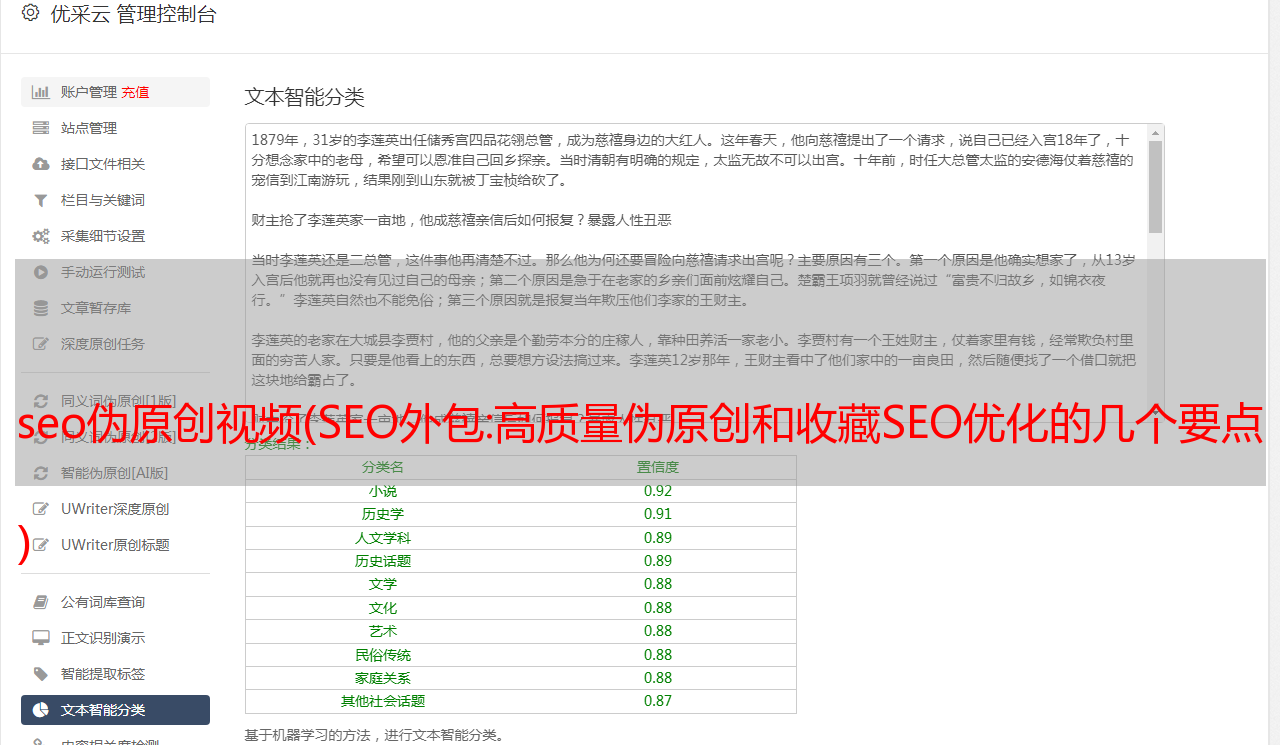Open the 充值 recharge link
The width and height of the screenshot is (1280, 745).
tap(136, 92)
